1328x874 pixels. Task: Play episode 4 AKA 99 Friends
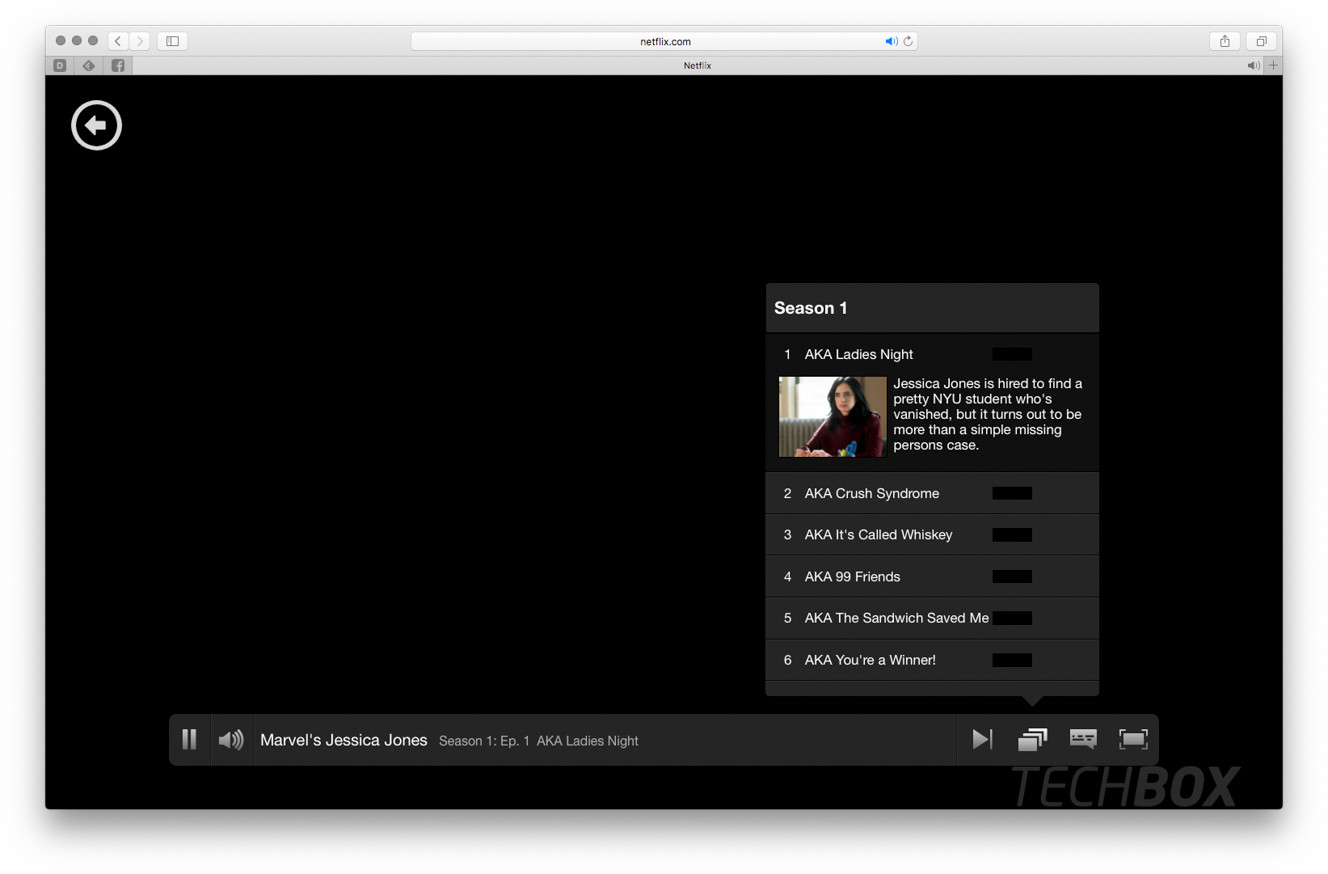(932, 577)
